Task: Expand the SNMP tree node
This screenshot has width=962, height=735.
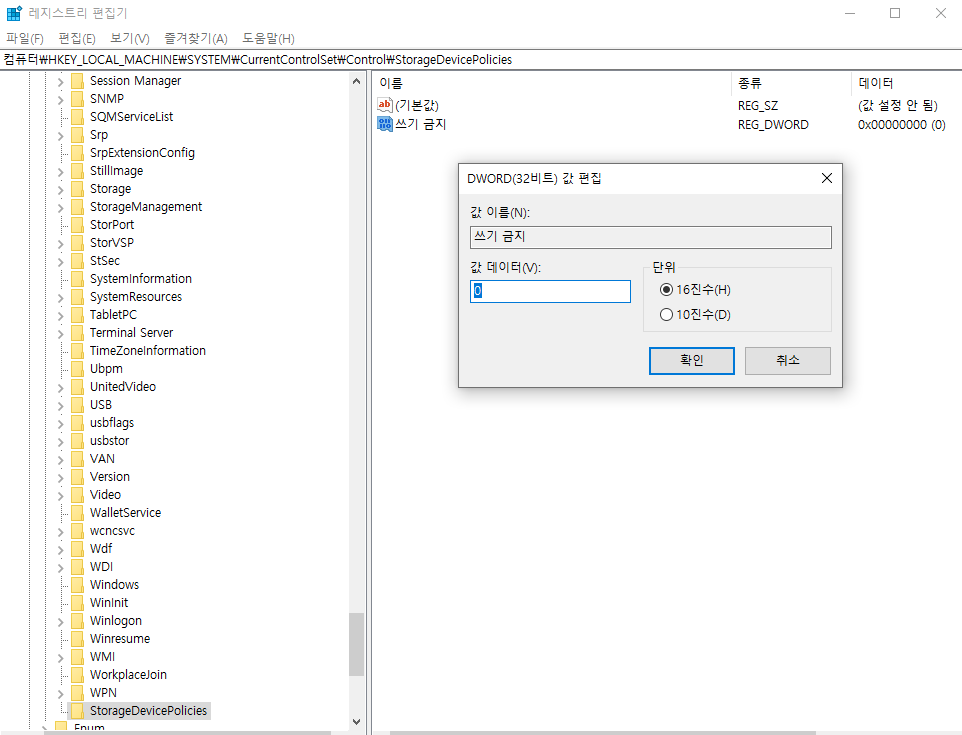Action: pyautogui.click(x=60, y=99)
